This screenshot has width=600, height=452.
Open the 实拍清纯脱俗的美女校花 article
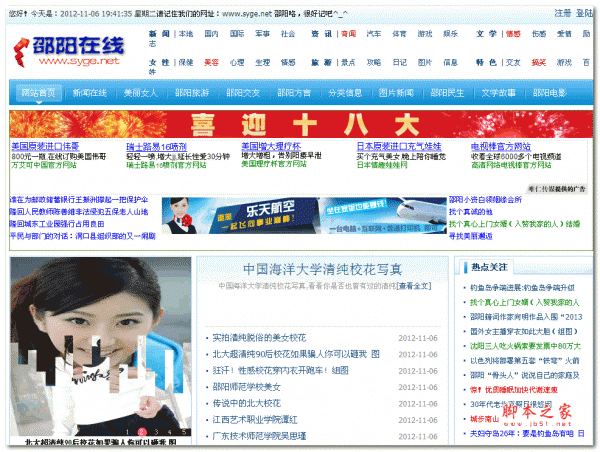coord(259,338)
